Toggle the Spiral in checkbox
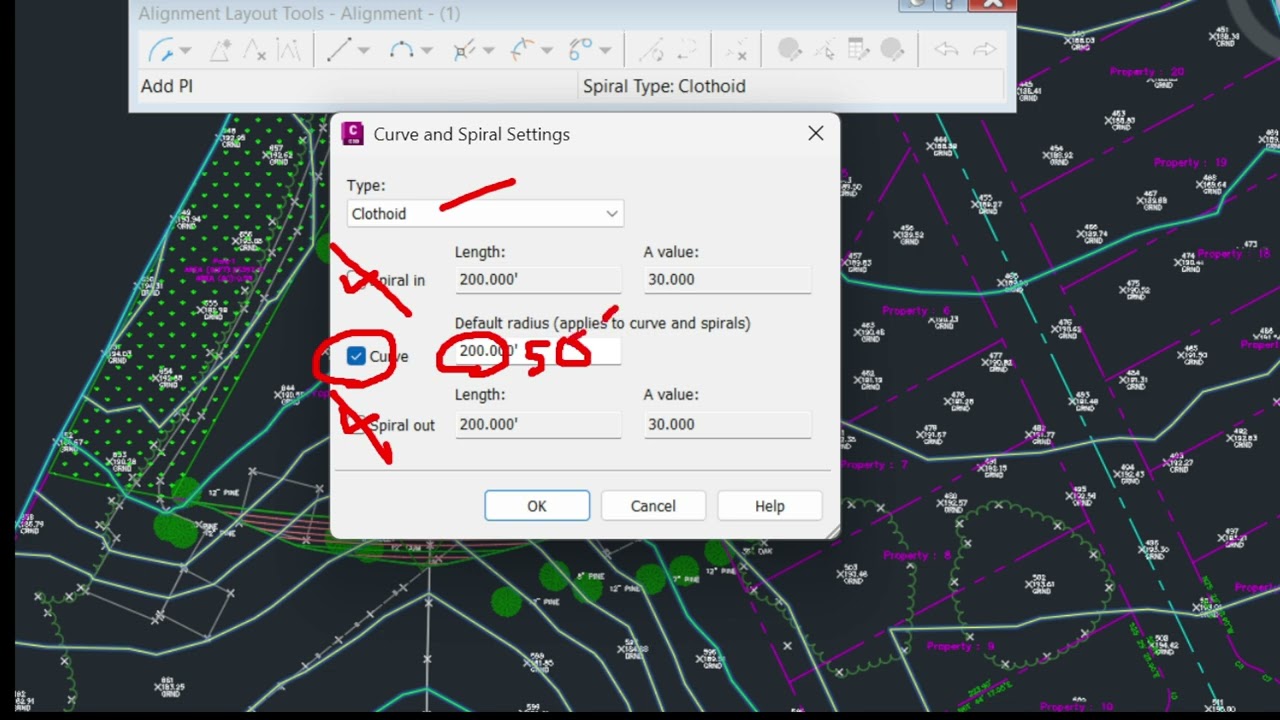 tap(356, 280)
